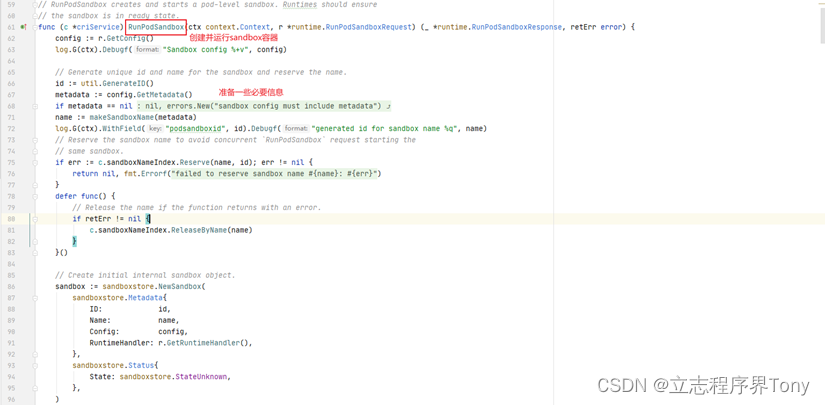This screenshot has width=825, height=405.
Task: Click the RunPodSandboxResponse return type
Action: click(x=516, y=27)
